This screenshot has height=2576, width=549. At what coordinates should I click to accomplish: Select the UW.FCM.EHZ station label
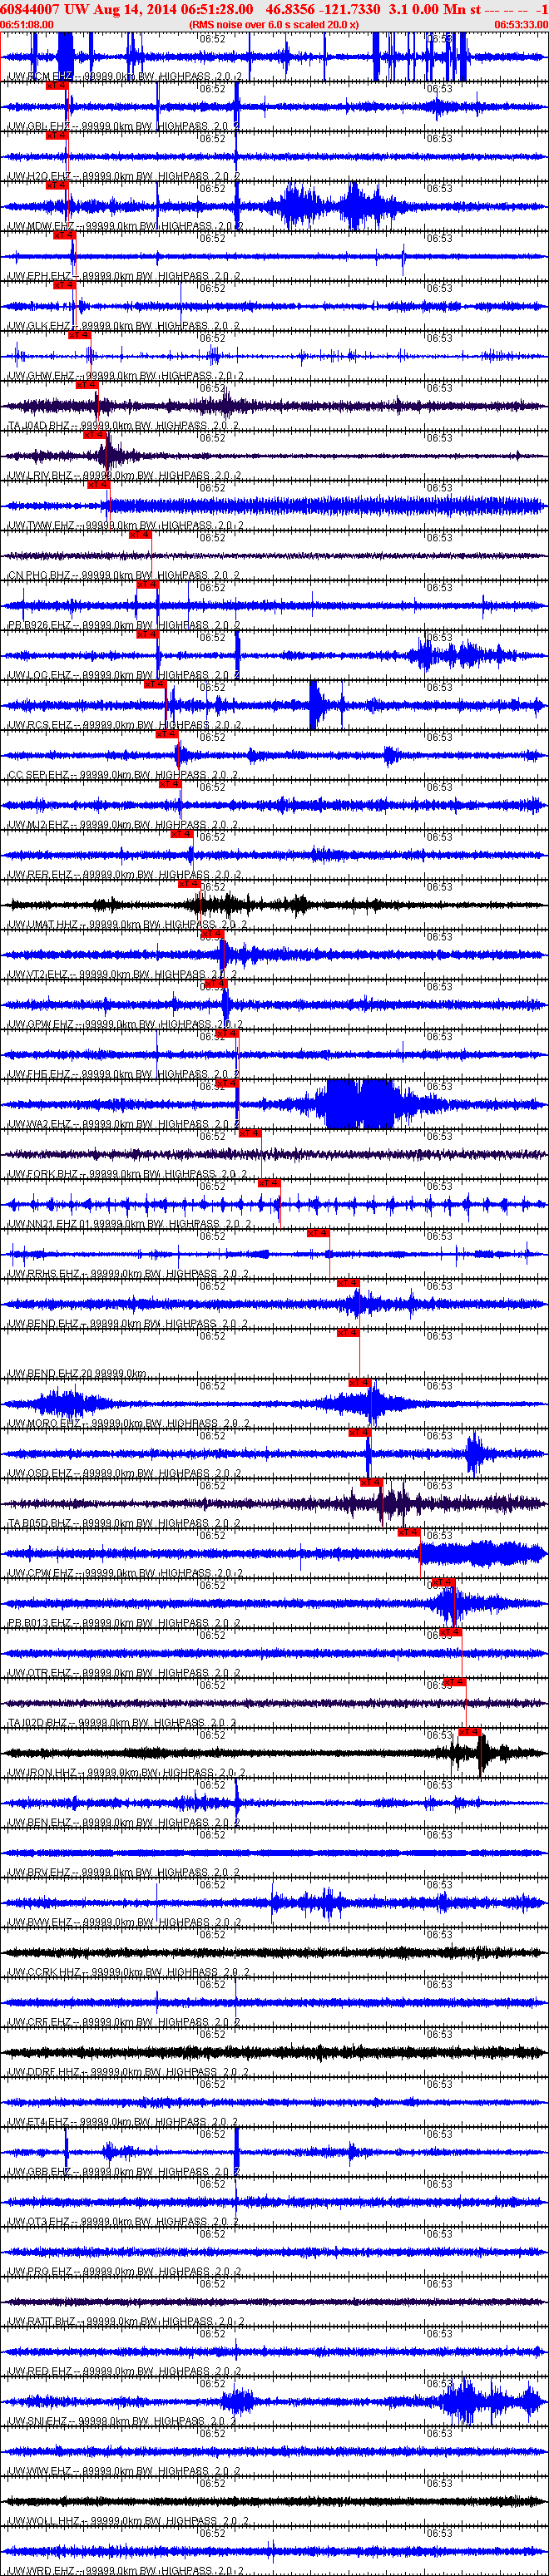tap(40, 76)
